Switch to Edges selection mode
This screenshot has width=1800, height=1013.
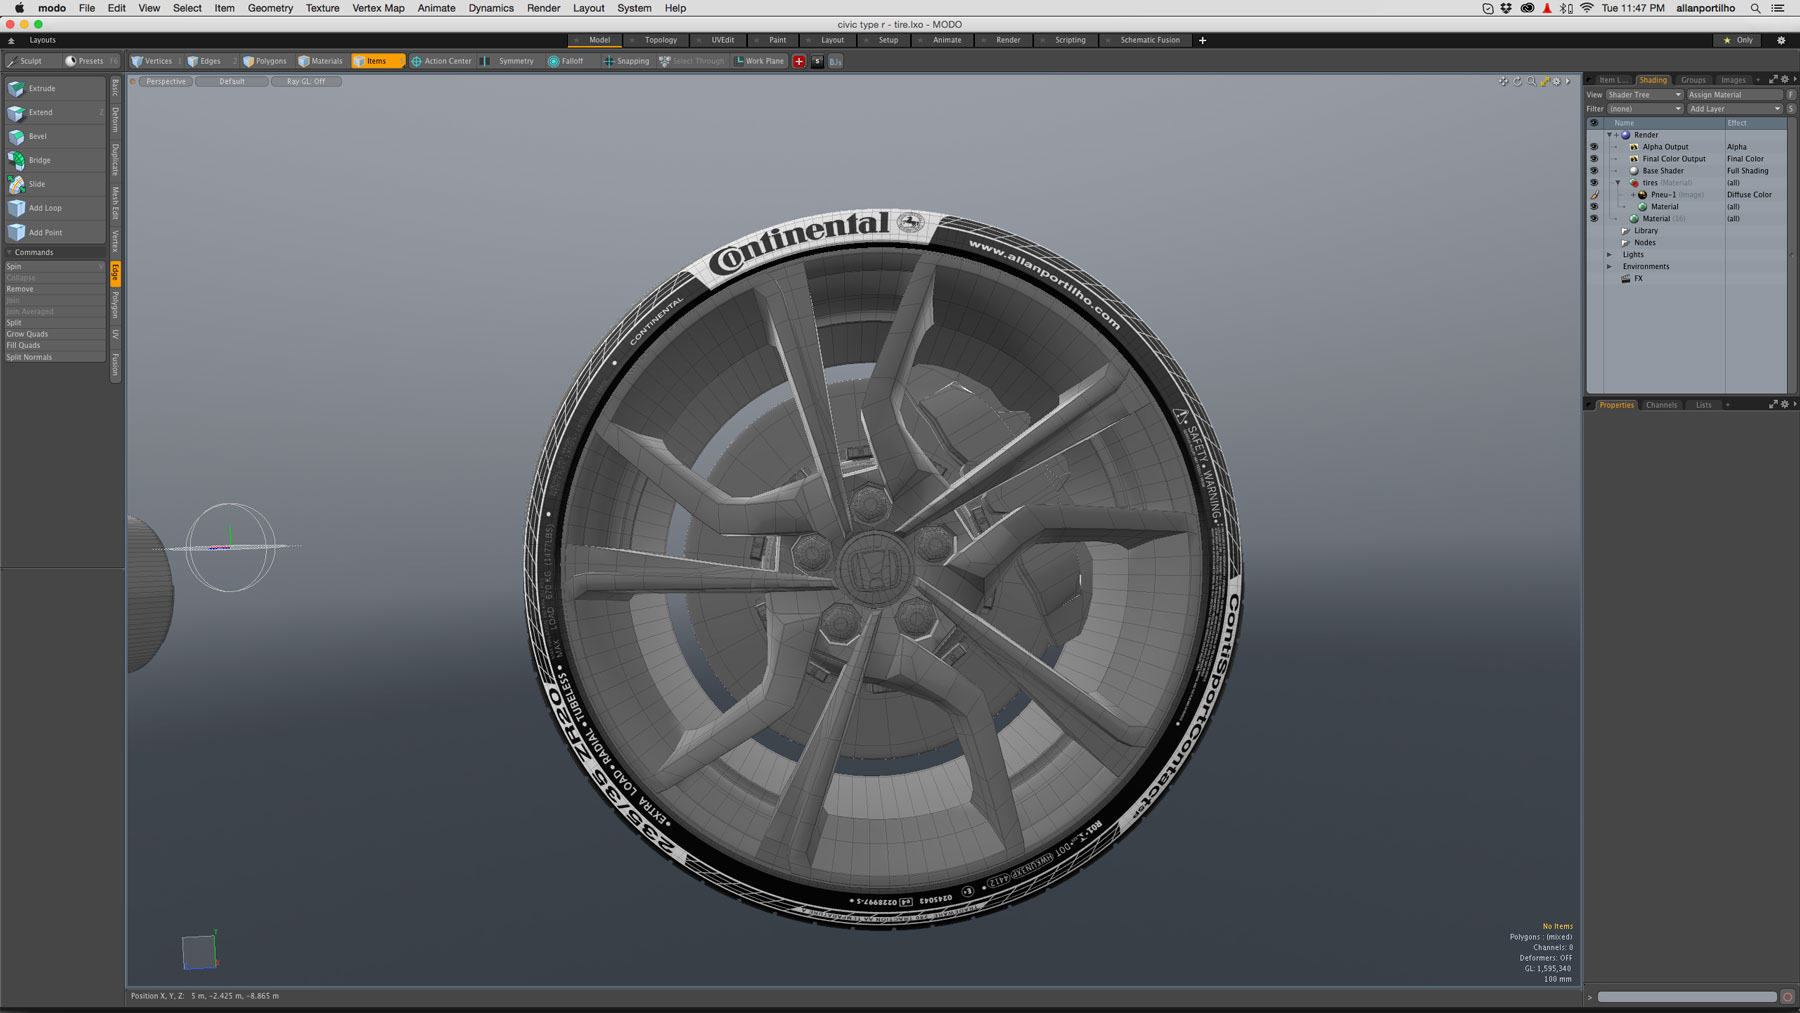coord(208,61)
